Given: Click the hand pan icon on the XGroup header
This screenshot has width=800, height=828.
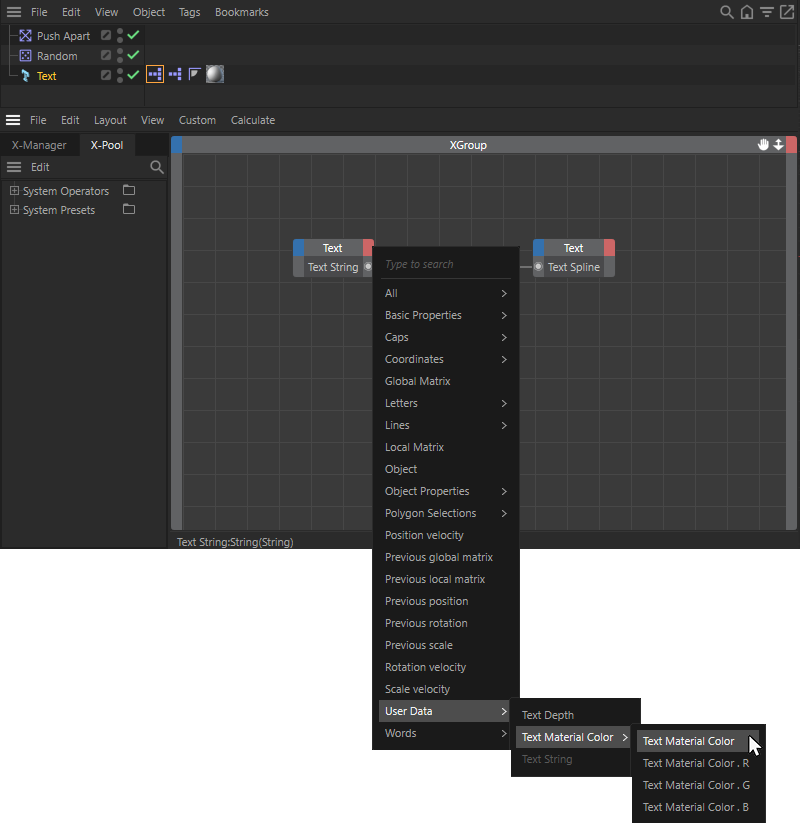Looking at the screenshot, I should point(764,144).
